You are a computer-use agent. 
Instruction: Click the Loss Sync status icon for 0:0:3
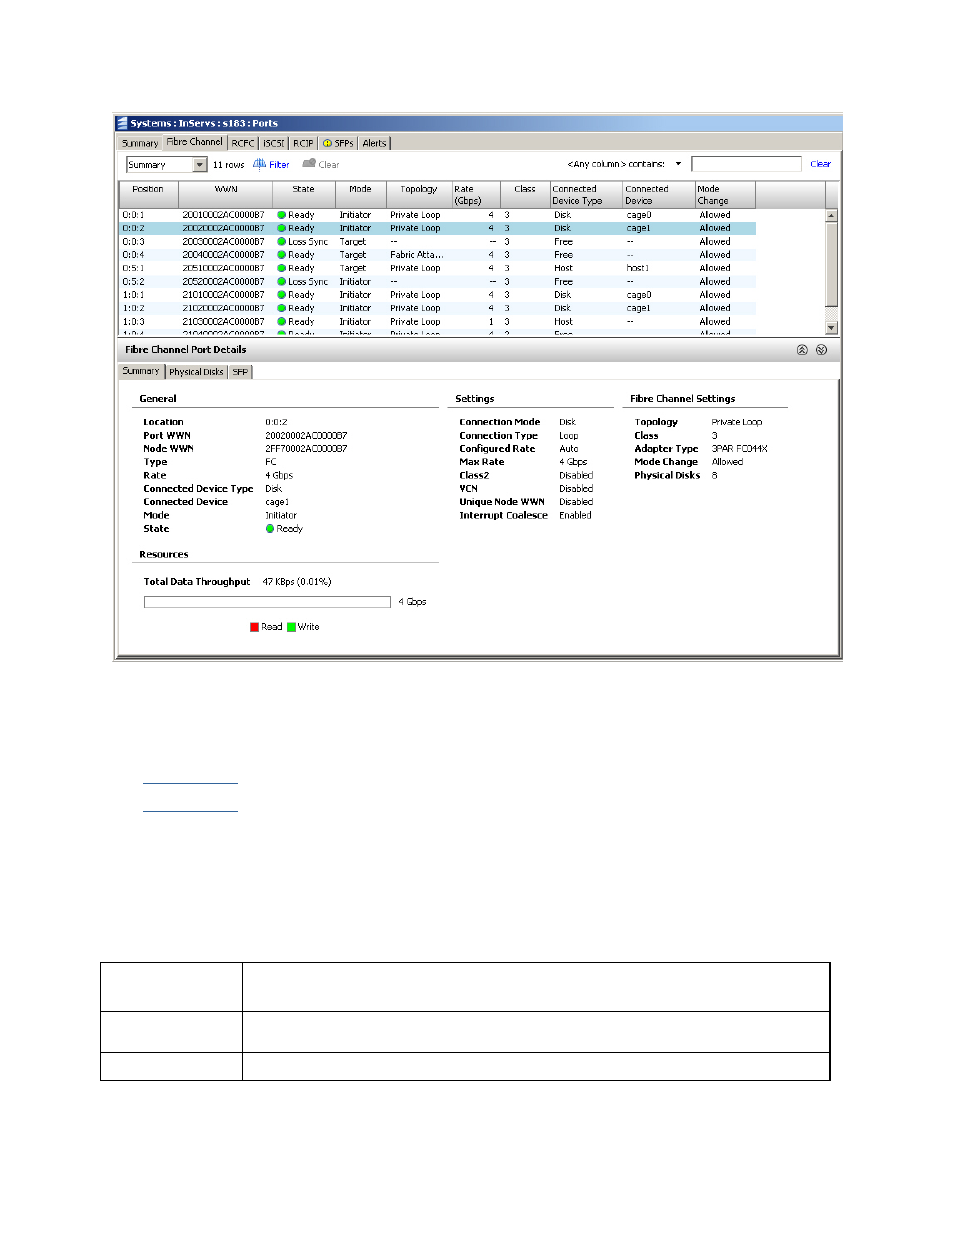point(282,242)
